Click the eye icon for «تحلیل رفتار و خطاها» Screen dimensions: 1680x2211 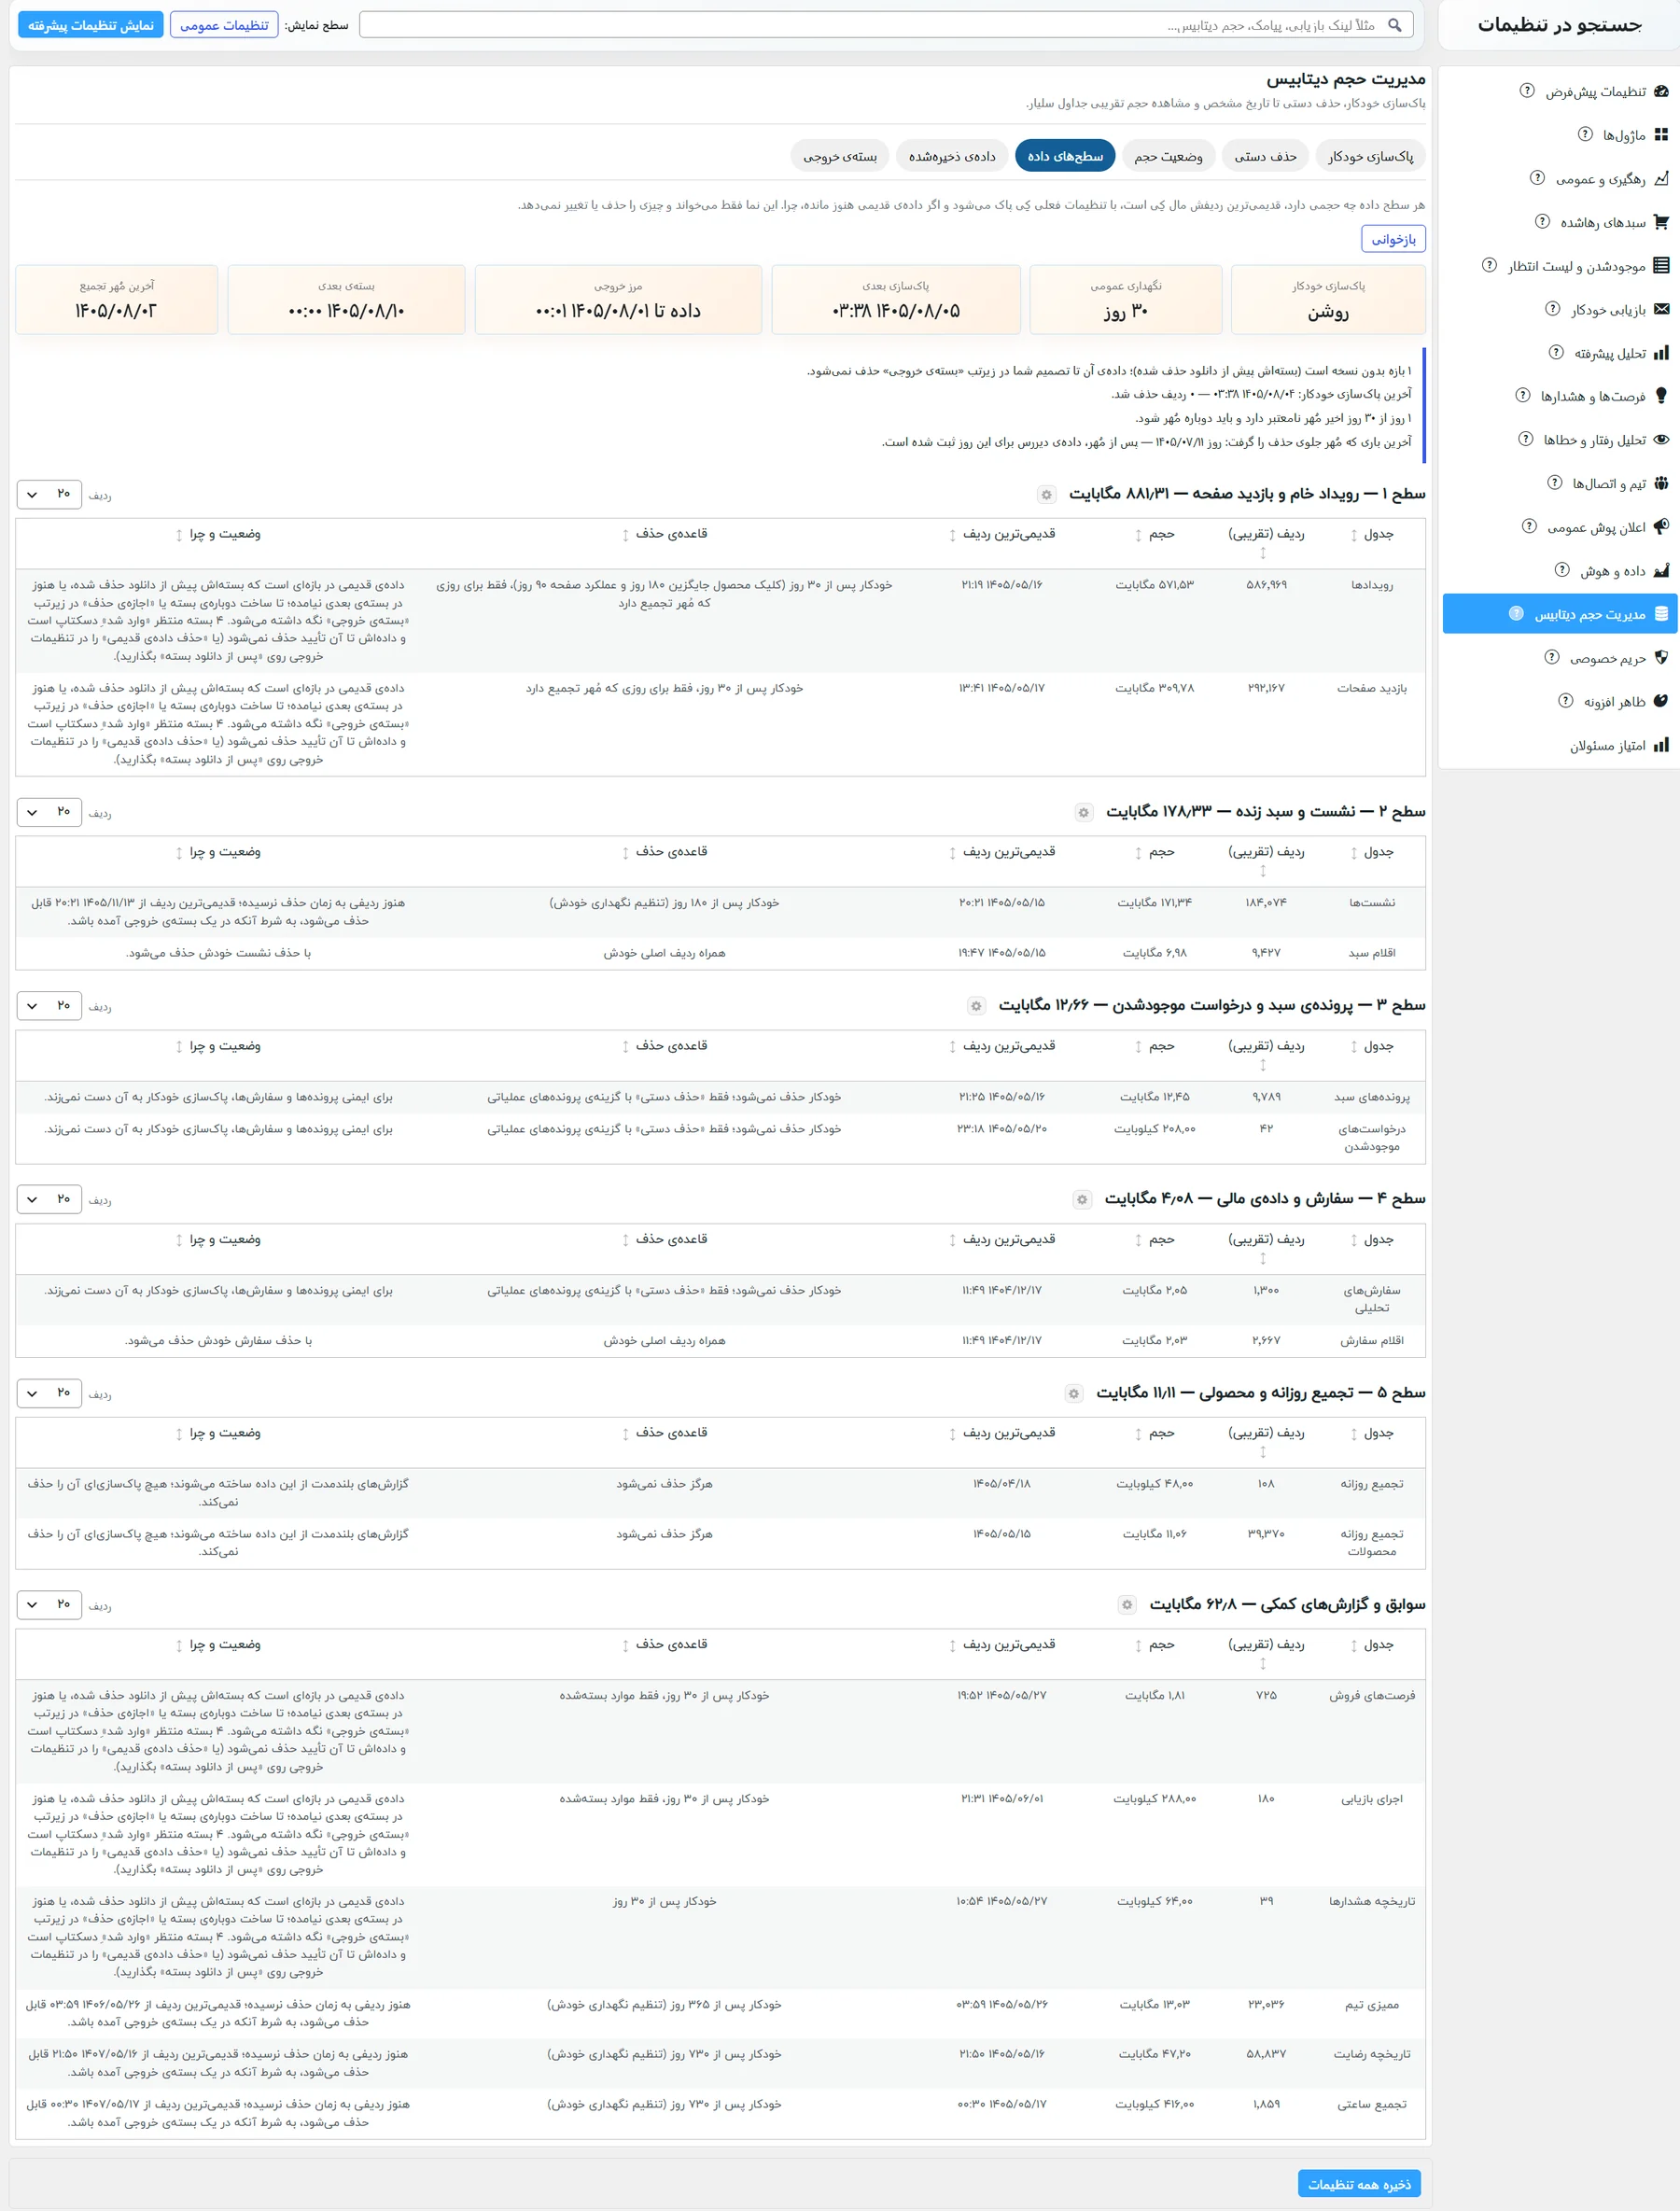pyautogui.click(x=1661, y=440)
